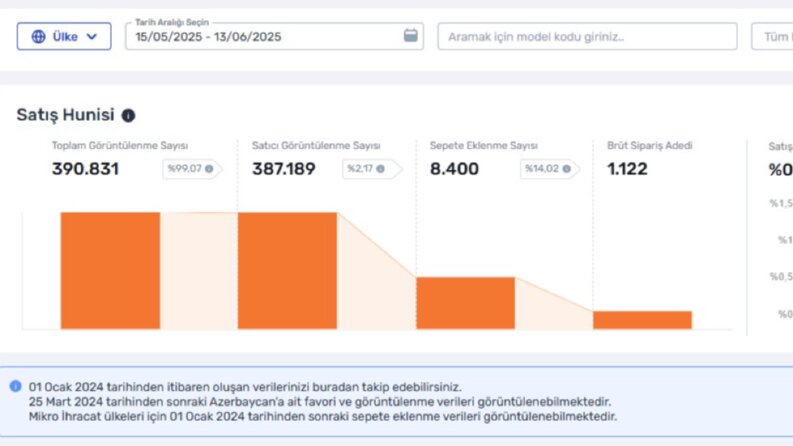
Task: Open the Ülke country dropdown
Action: tap(64, 36)
